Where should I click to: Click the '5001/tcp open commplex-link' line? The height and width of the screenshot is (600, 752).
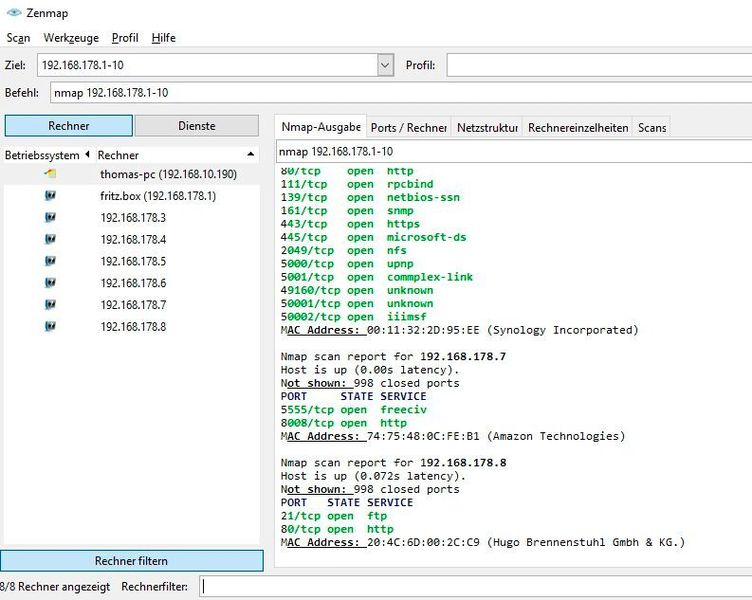[x=376, y=277]
